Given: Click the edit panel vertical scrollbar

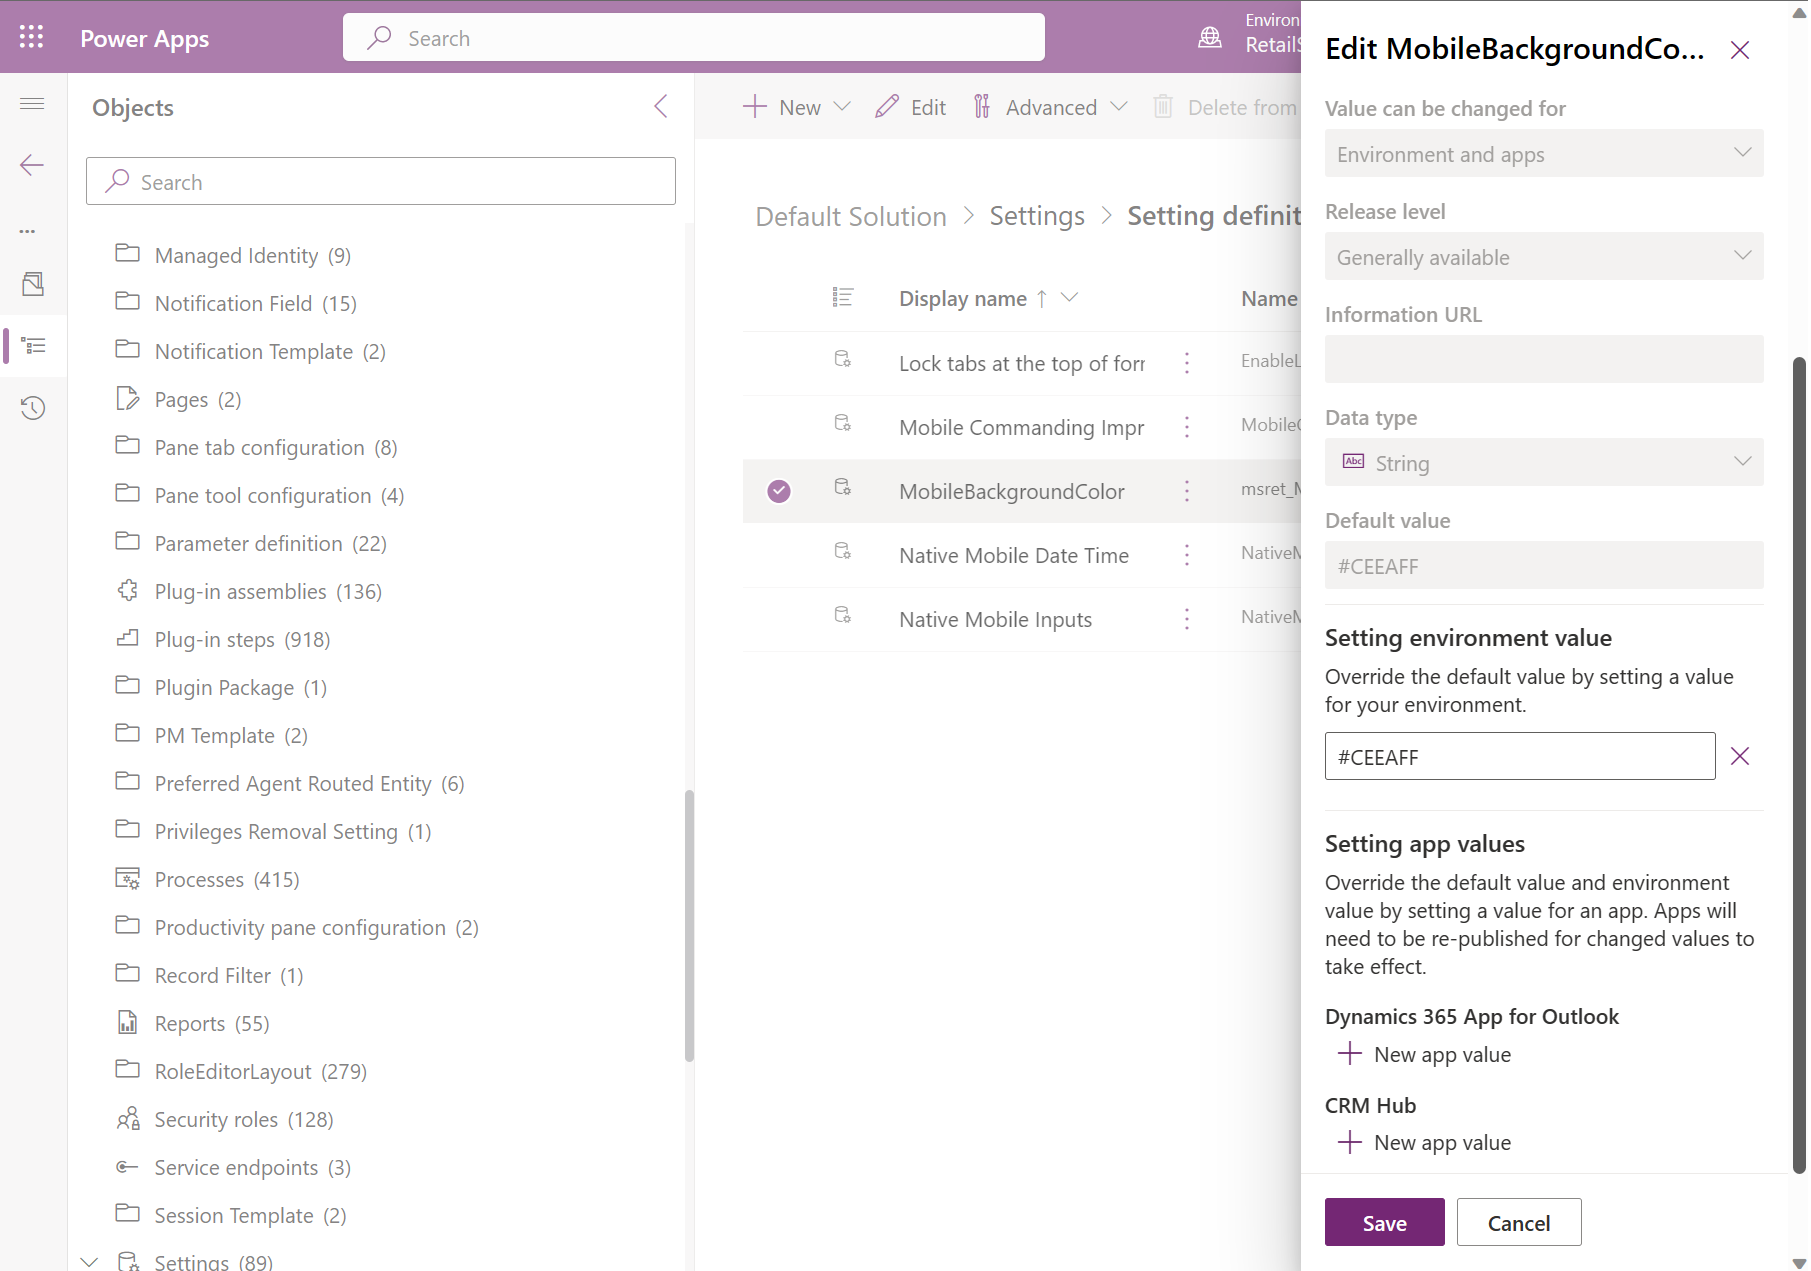Looking at the screenshot, I should pos(1800,765).
